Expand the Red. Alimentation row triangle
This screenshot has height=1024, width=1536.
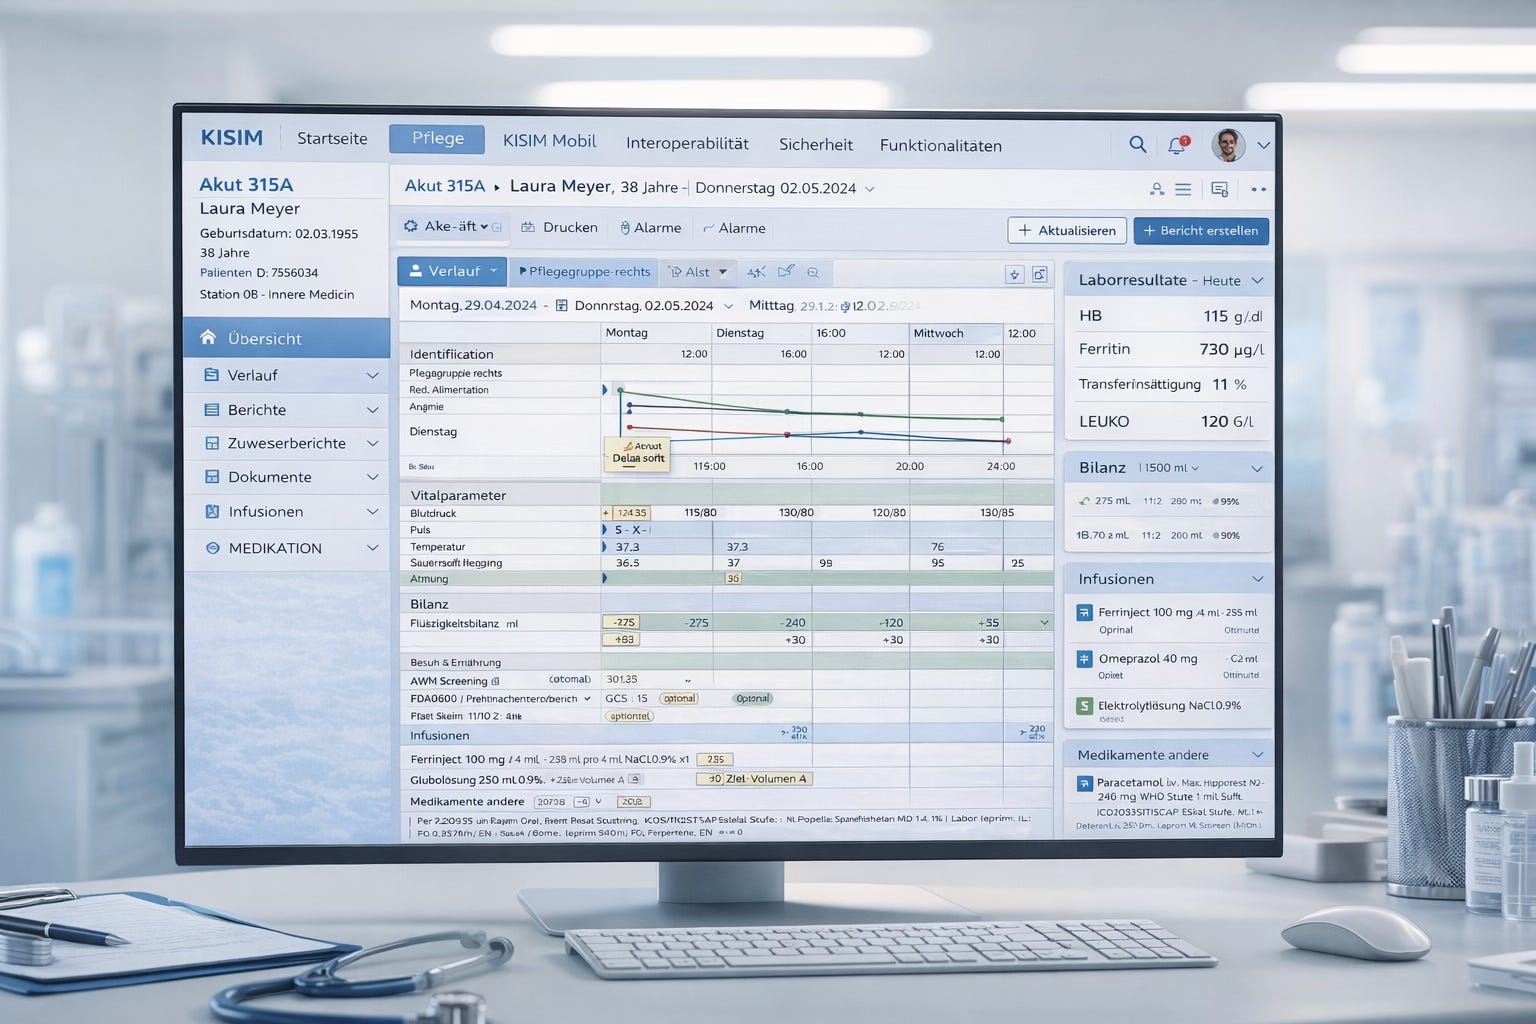tap(604, 390)
